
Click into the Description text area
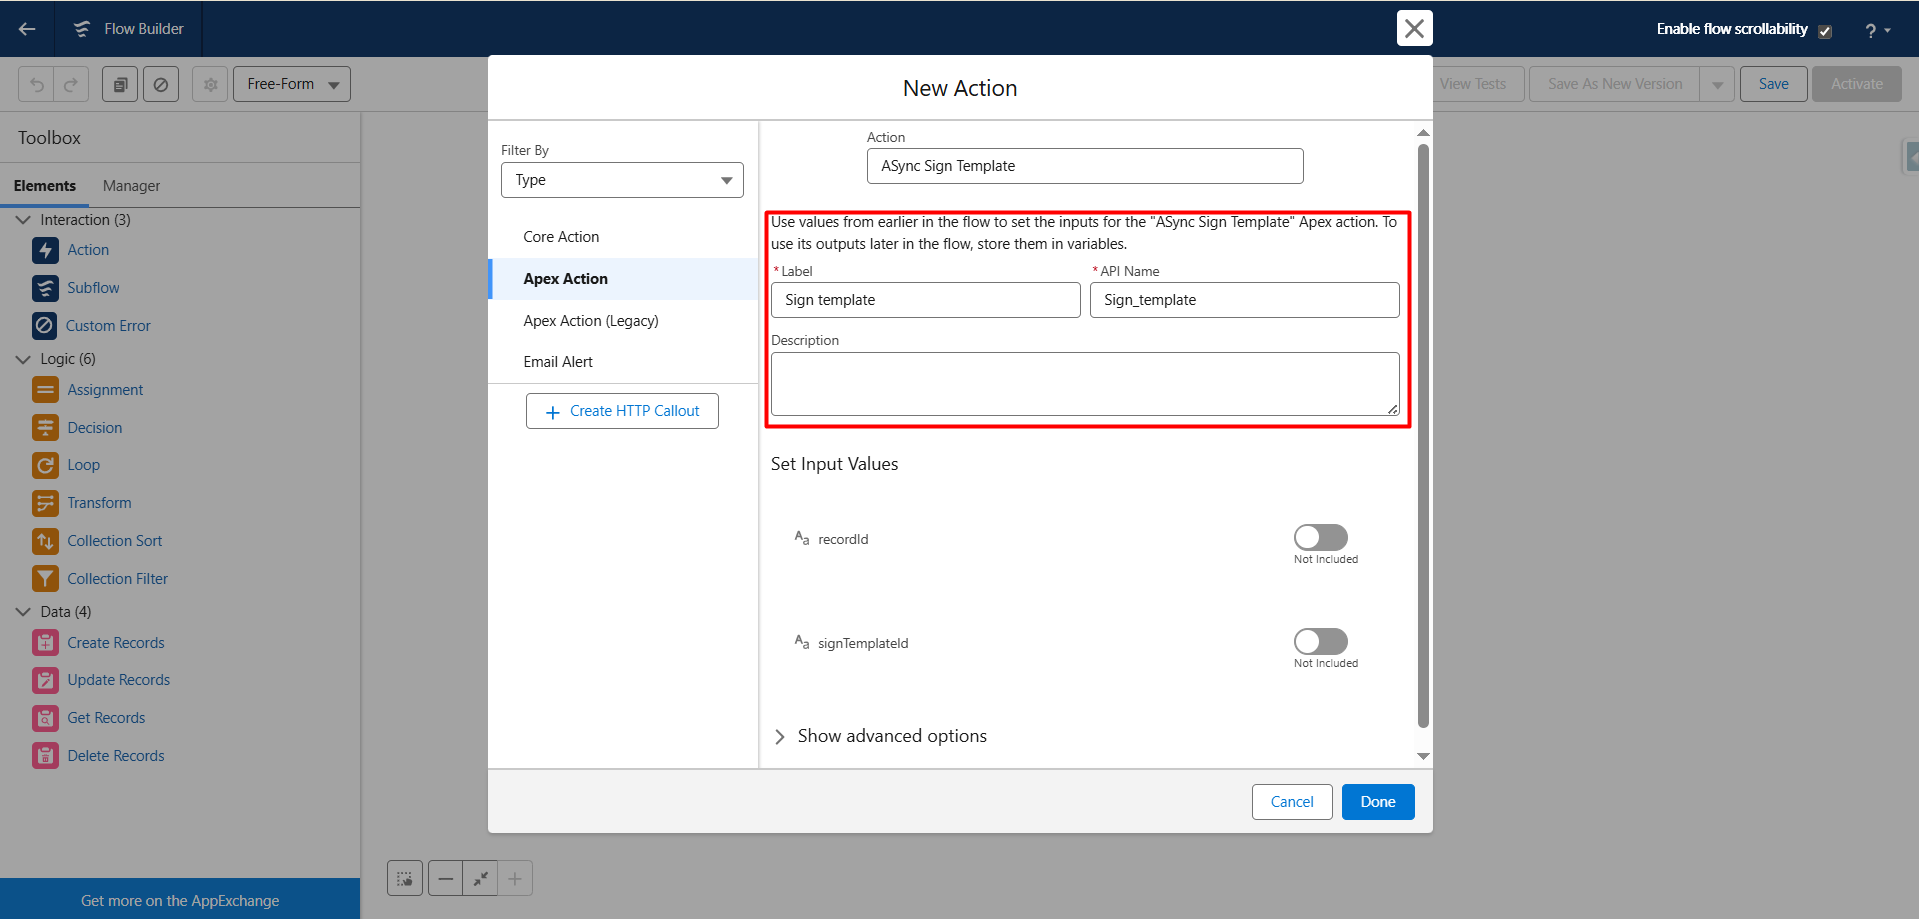1084,384
